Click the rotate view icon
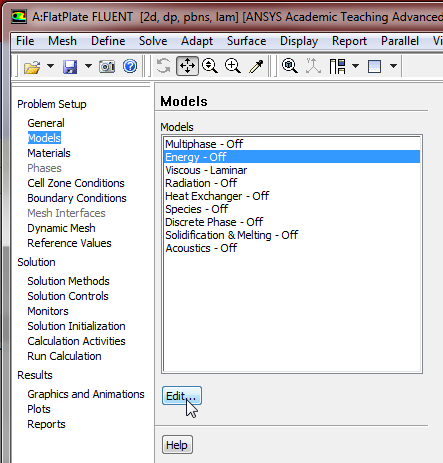Viewport: 443px width, 463px height. [x=163, y=66]
